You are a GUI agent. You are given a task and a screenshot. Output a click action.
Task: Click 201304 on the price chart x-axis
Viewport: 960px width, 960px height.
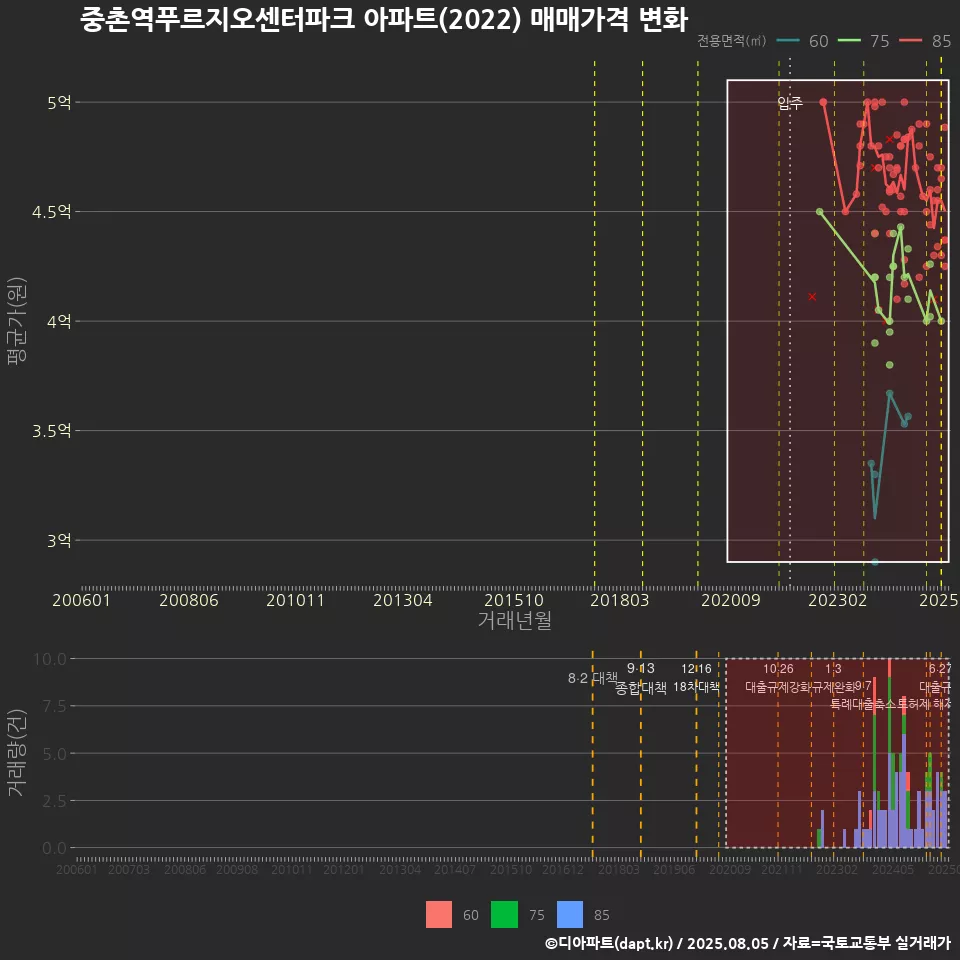403,600
